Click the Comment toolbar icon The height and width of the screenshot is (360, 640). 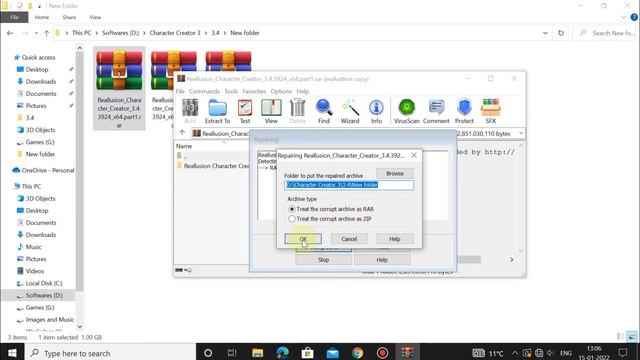[436, 111]
